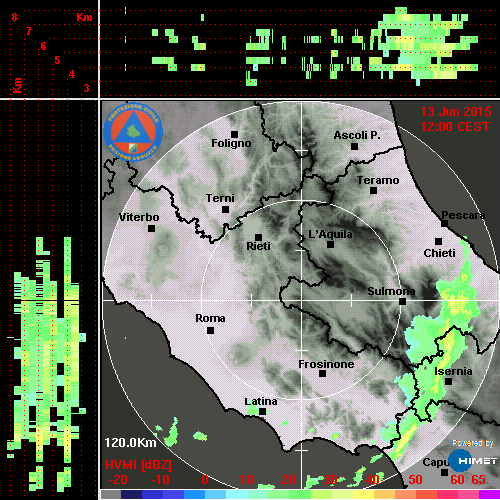Click the Powered by text
Viewport: 500px width, 500px height.
(473, 443)
